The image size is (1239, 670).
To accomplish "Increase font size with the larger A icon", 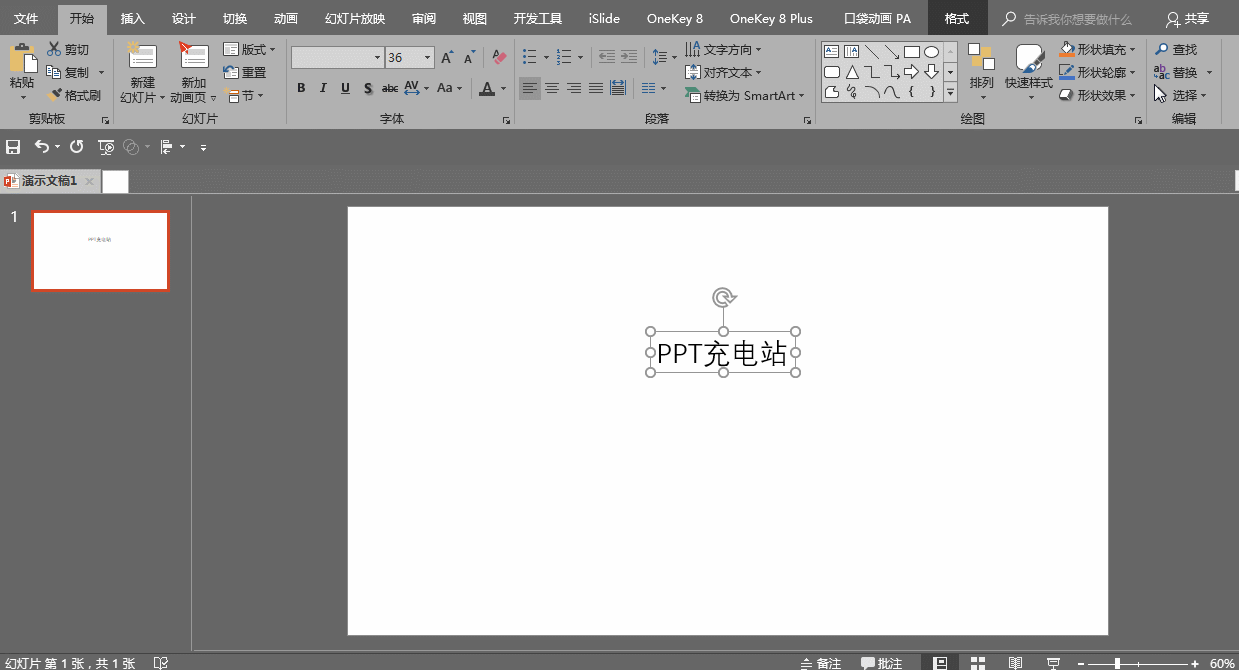I will (x=447, y=58).
